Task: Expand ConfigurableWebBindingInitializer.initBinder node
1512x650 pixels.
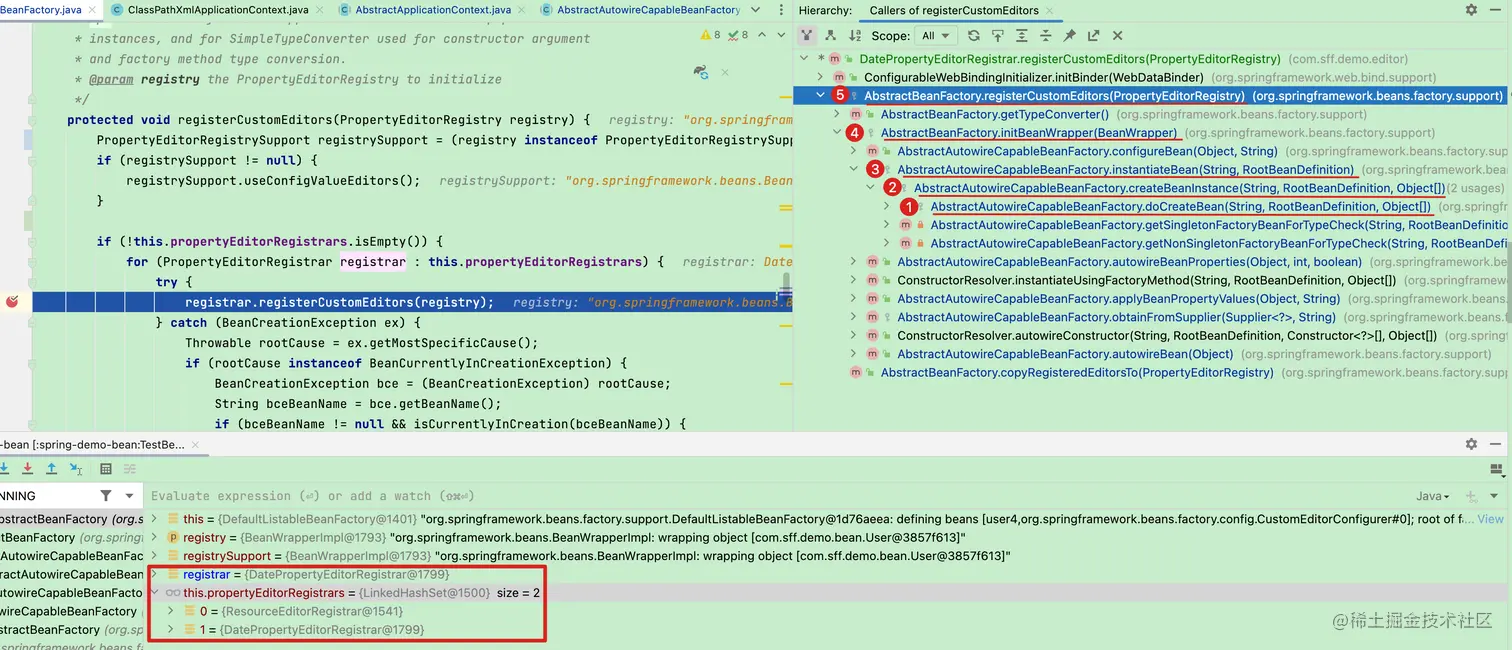Action: click(821, 78)
